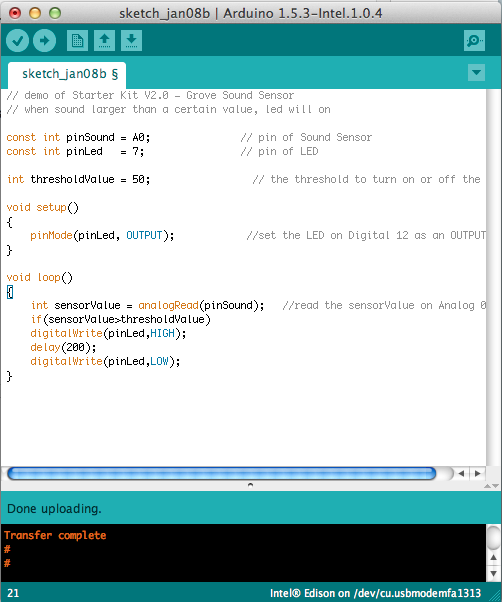
Task: Click the '// pin of LED' comment
Action: [x=279, y=151]
